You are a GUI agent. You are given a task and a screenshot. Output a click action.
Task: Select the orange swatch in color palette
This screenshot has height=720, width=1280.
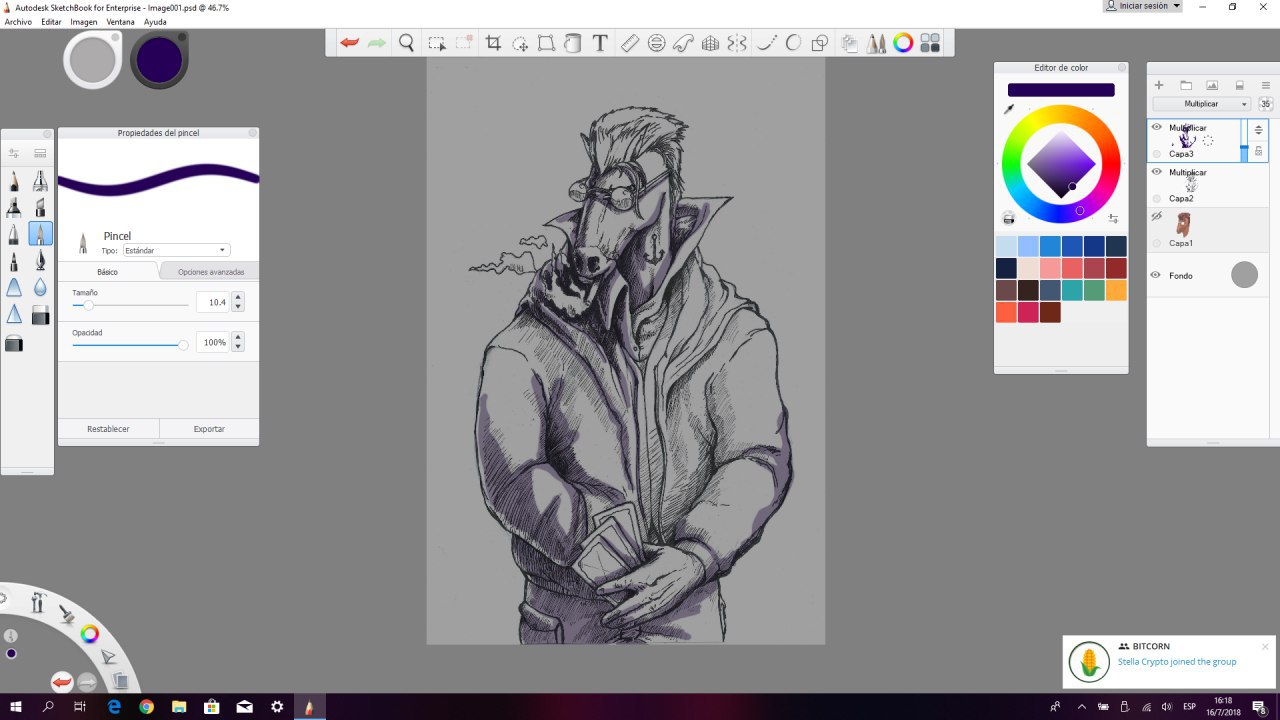coord(1115,290)
